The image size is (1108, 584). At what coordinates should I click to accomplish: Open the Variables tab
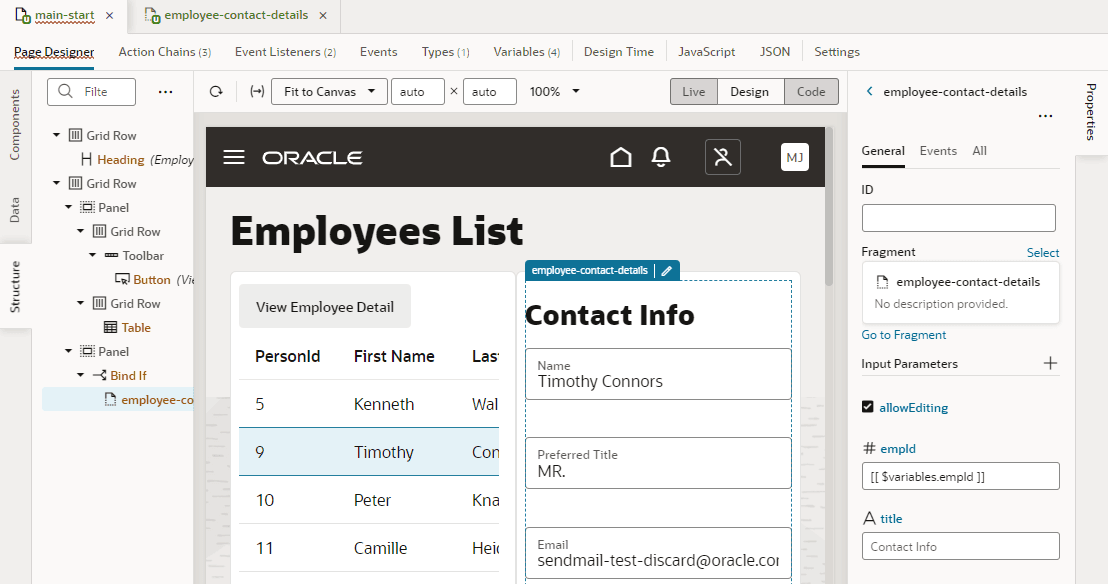[x=526, y=52]
